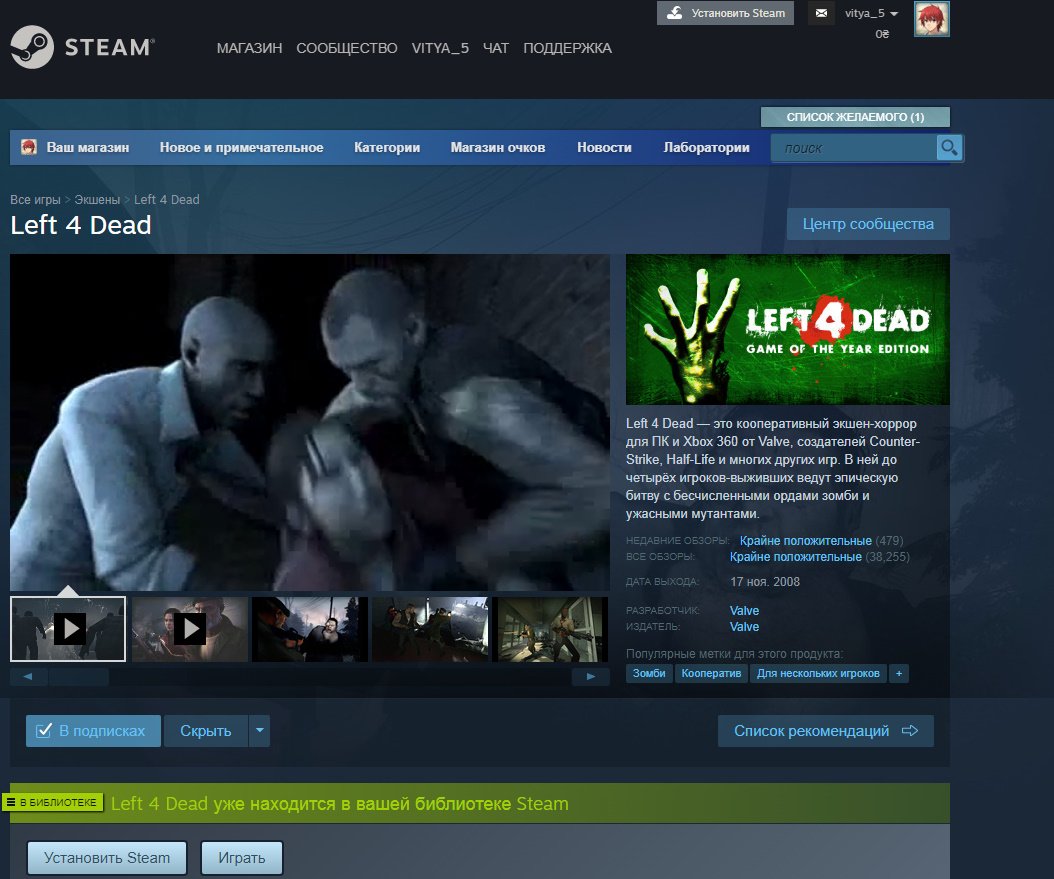Click the Все игры breadcrumb
This screenshot has height=879, width=1054.
35,200
